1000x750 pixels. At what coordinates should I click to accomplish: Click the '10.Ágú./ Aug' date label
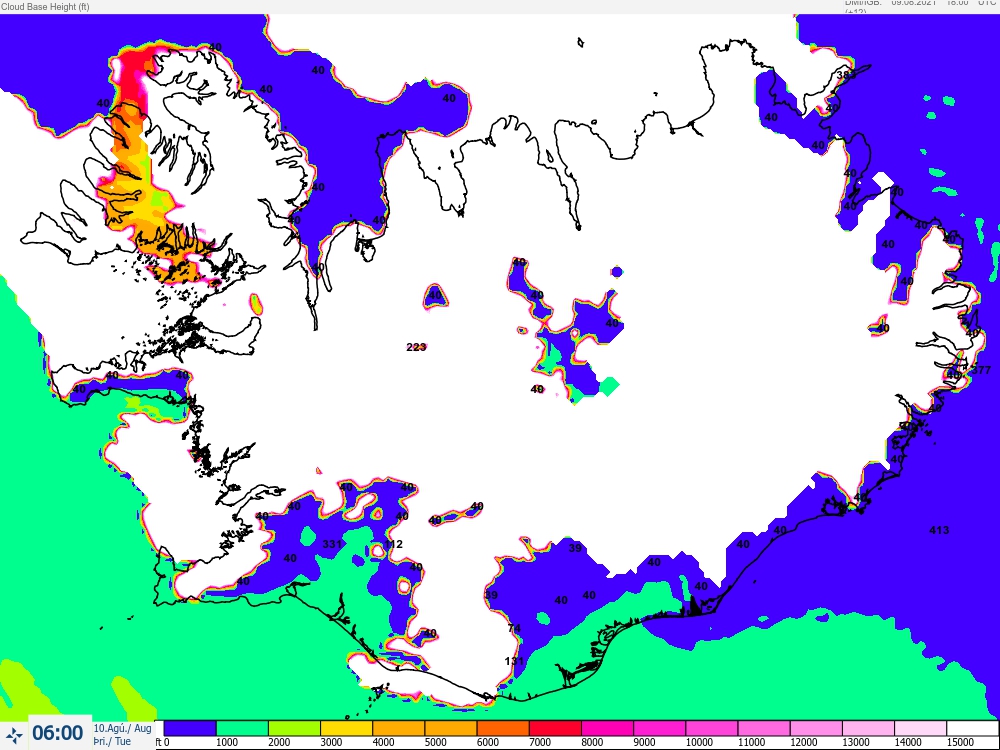[122, 728]
